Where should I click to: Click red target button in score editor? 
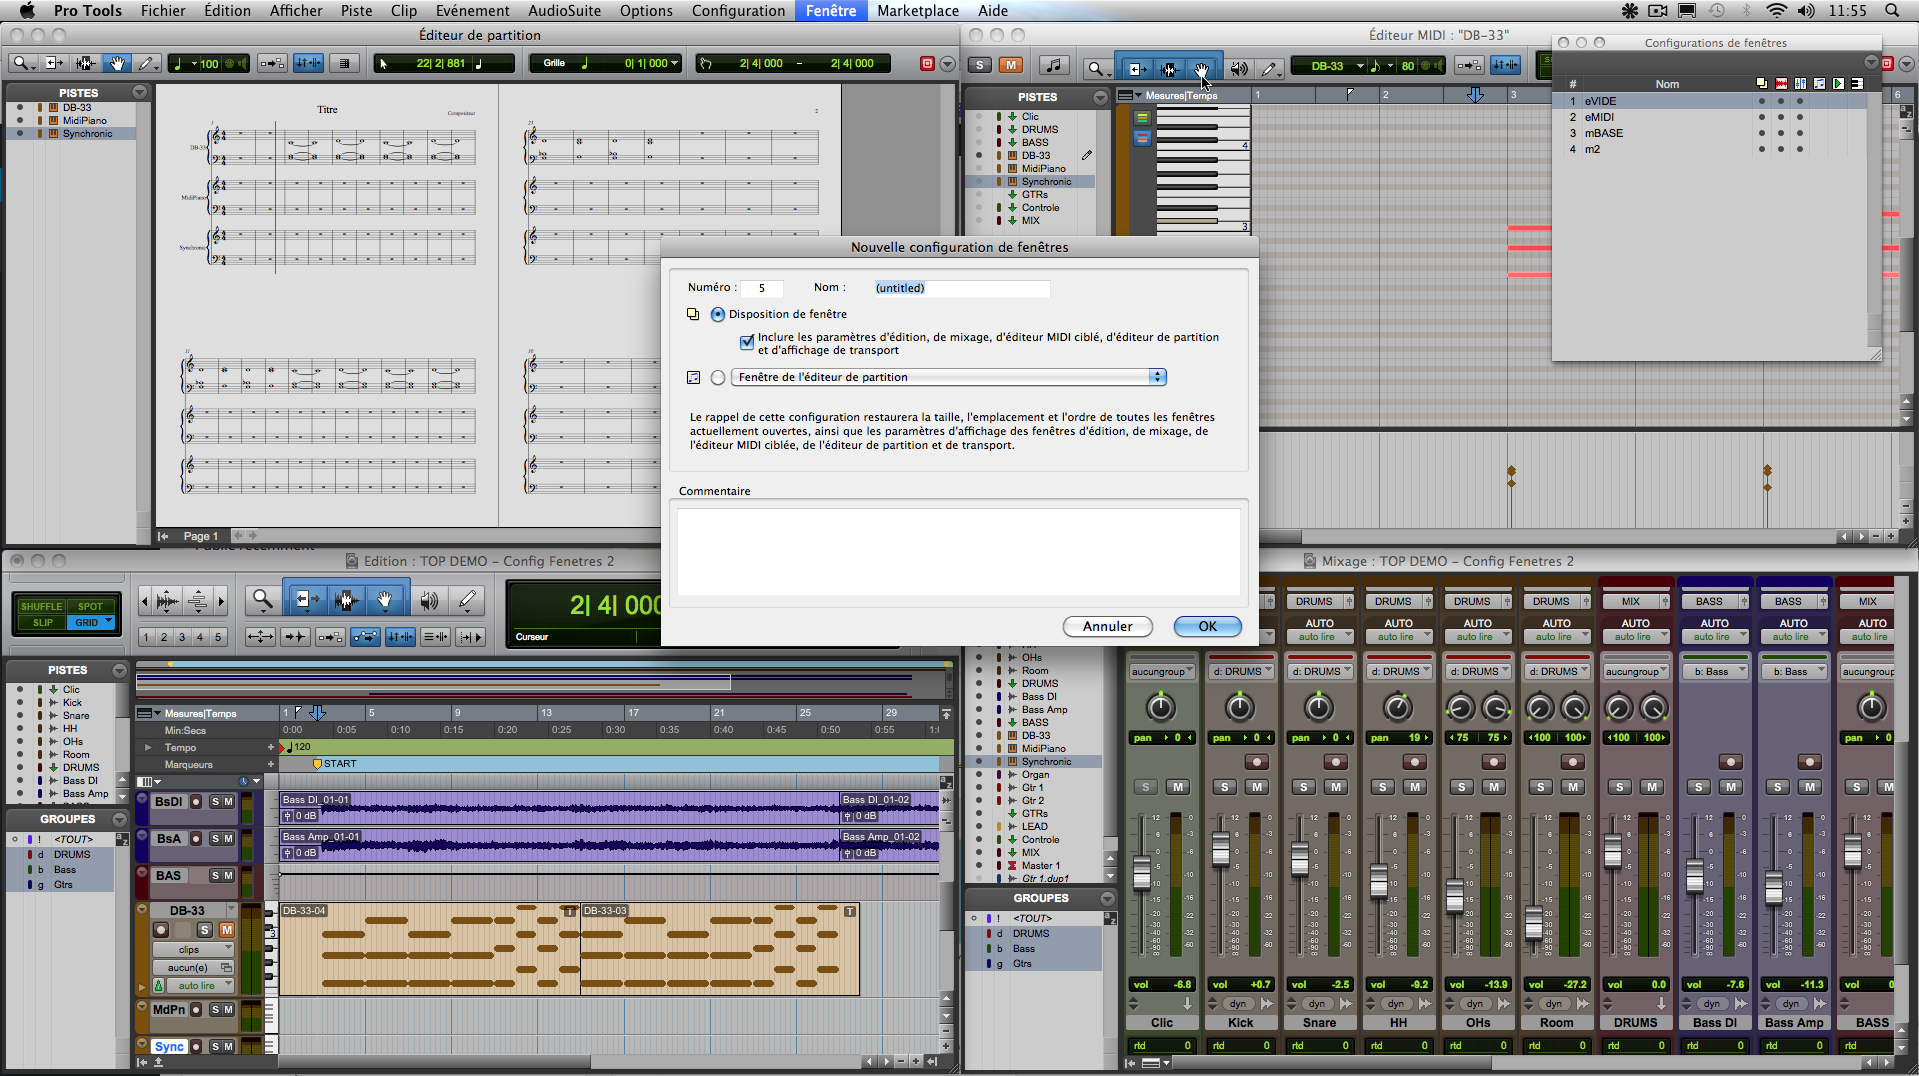pos(927,63)
